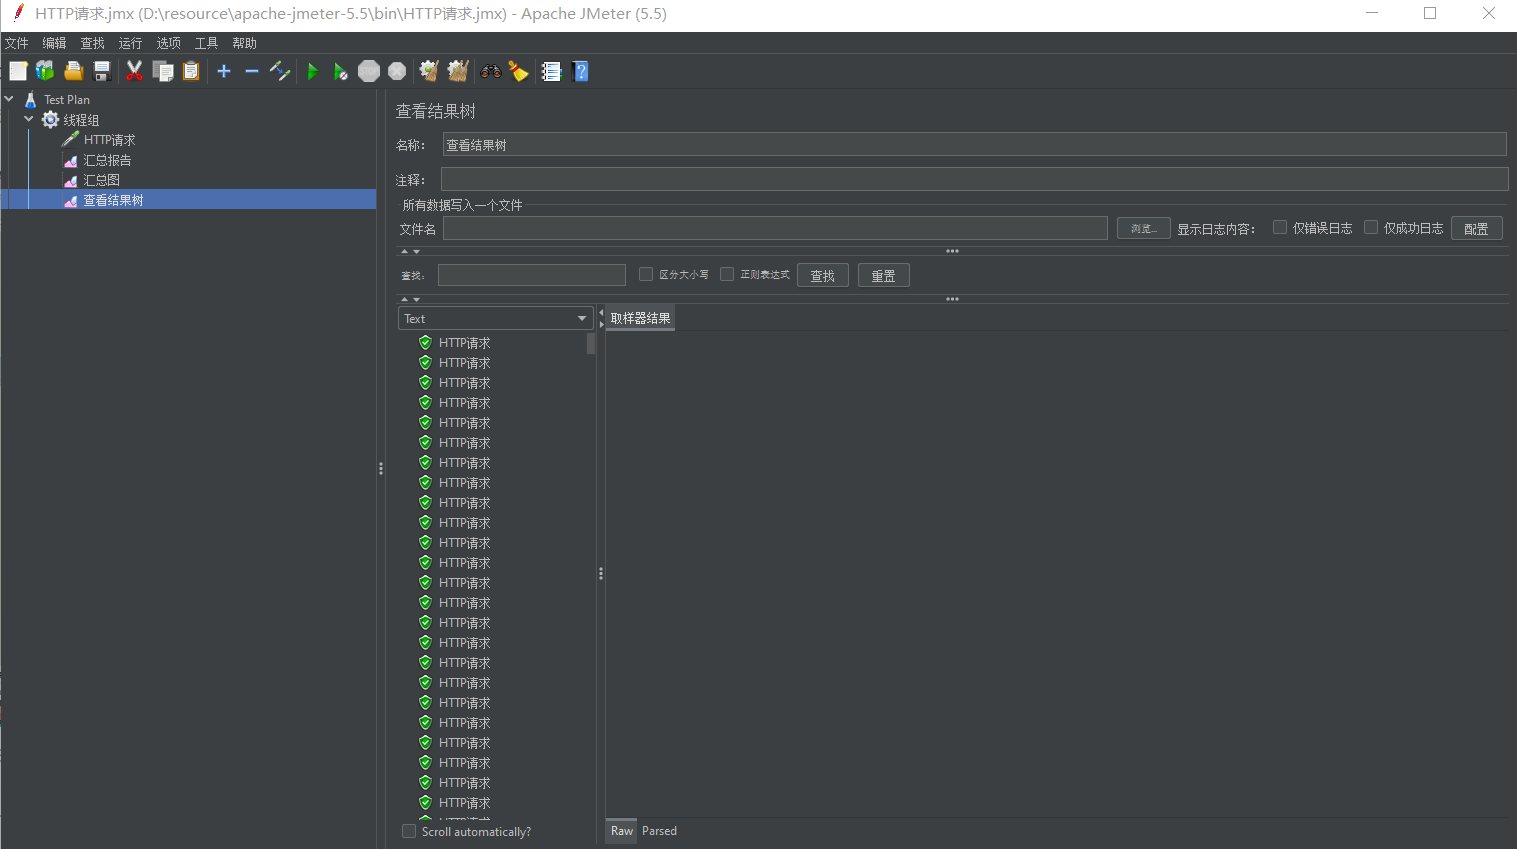Expand all nodes with plus icon
The height and width of the screenshot is (849, 1517).
pos(224,71)
